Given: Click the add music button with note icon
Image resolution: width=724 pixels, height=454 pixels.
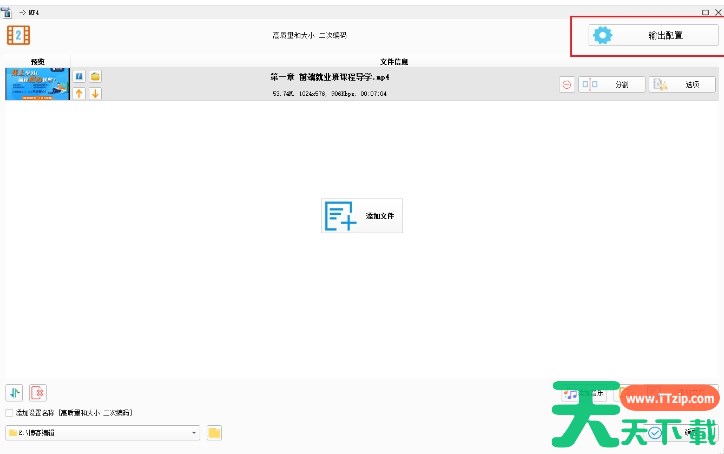Looking at the screenshot, I should (584, 393).
